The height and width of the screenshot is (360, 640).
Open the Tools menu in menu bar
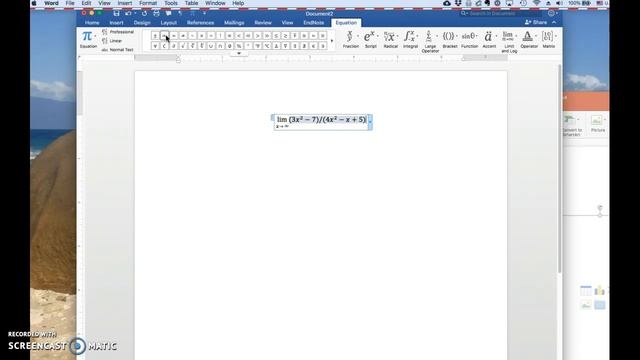[171, 3]
